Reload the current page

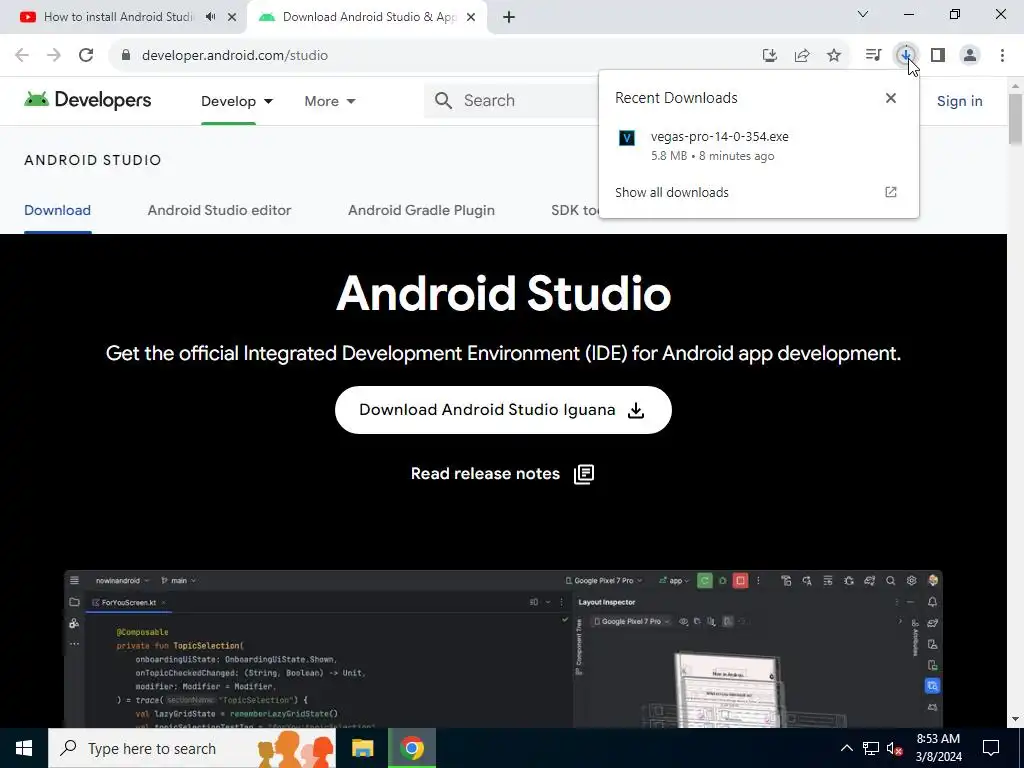[86, 55]
